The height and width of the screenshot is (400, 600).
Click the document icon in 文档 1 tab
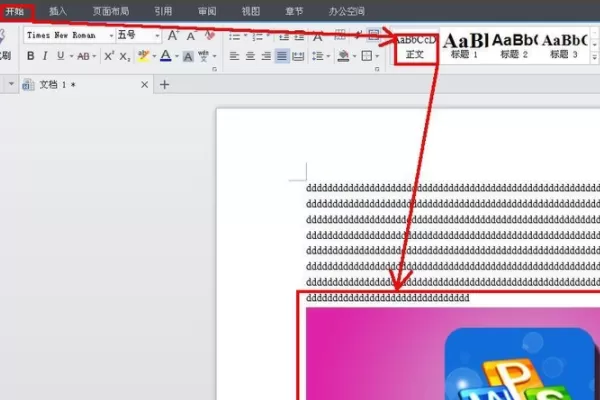click(x=28, y=84)
